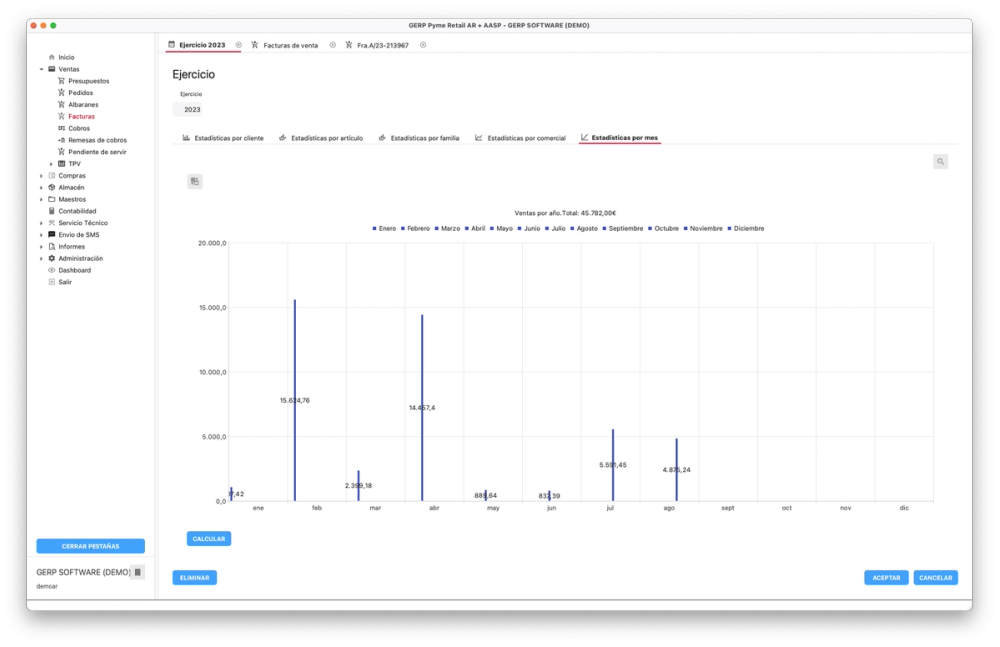Select the Albaranes cart icon
Viewport: 1000px width, 647px height.
click(61, 105)
